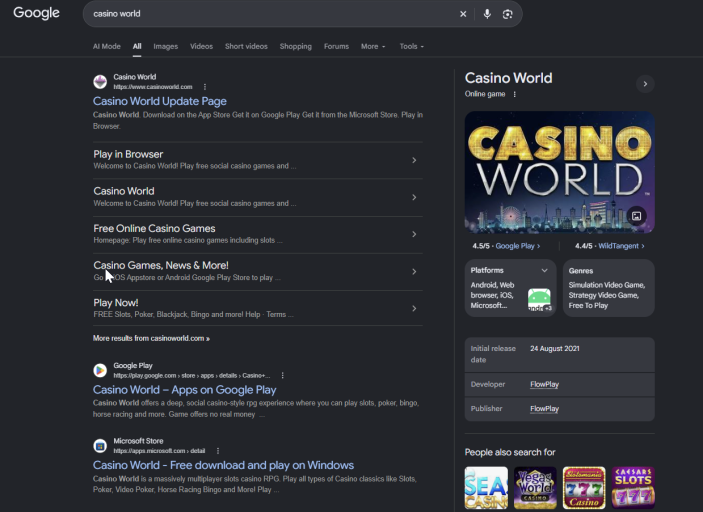The height and width of the screenshot is (512, 703).
Task: Open options dots beside Online game label
Action: click(515, 94)
